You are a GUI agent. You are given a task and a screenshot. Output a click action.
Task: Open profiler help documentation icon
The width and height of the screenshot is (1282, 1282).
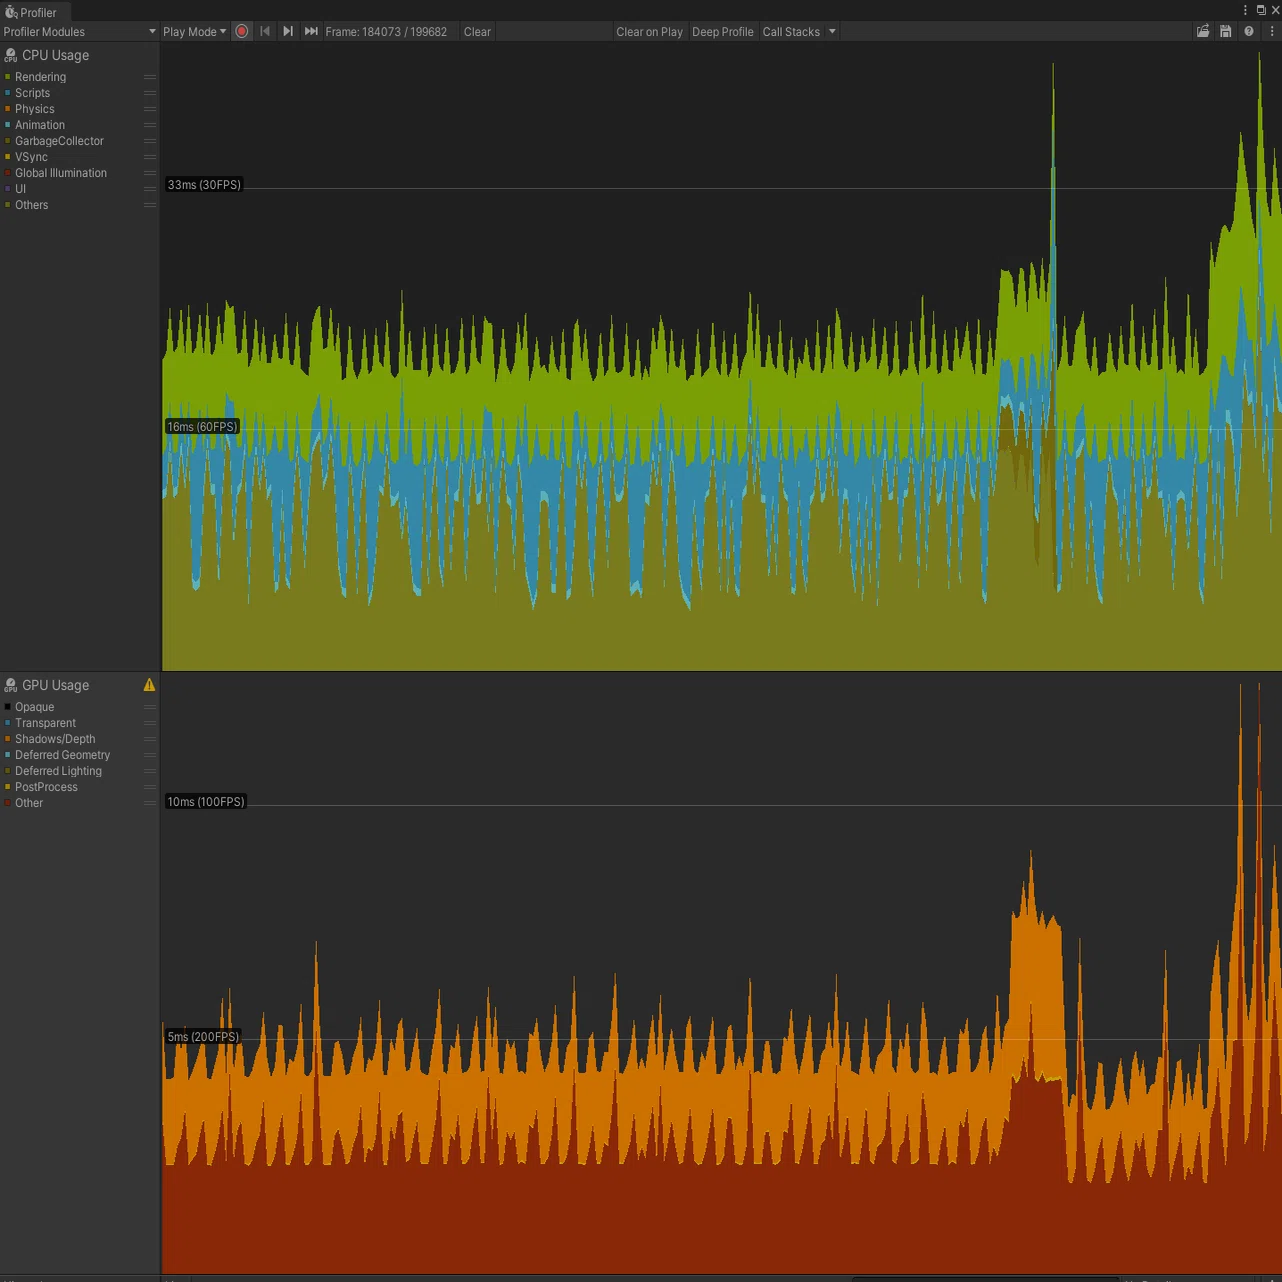click(1249, 32)
